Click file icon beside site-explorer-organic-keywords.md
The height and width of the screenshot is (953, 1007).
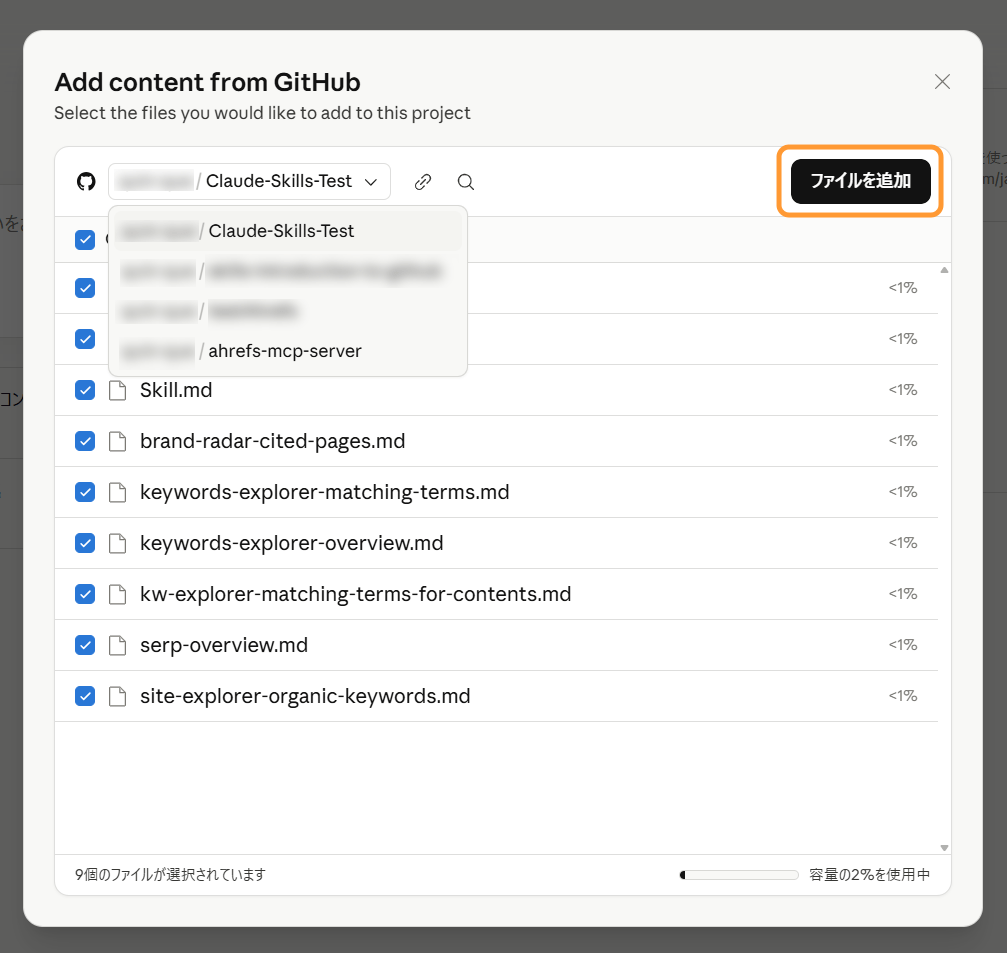click(x=118, y=696)
